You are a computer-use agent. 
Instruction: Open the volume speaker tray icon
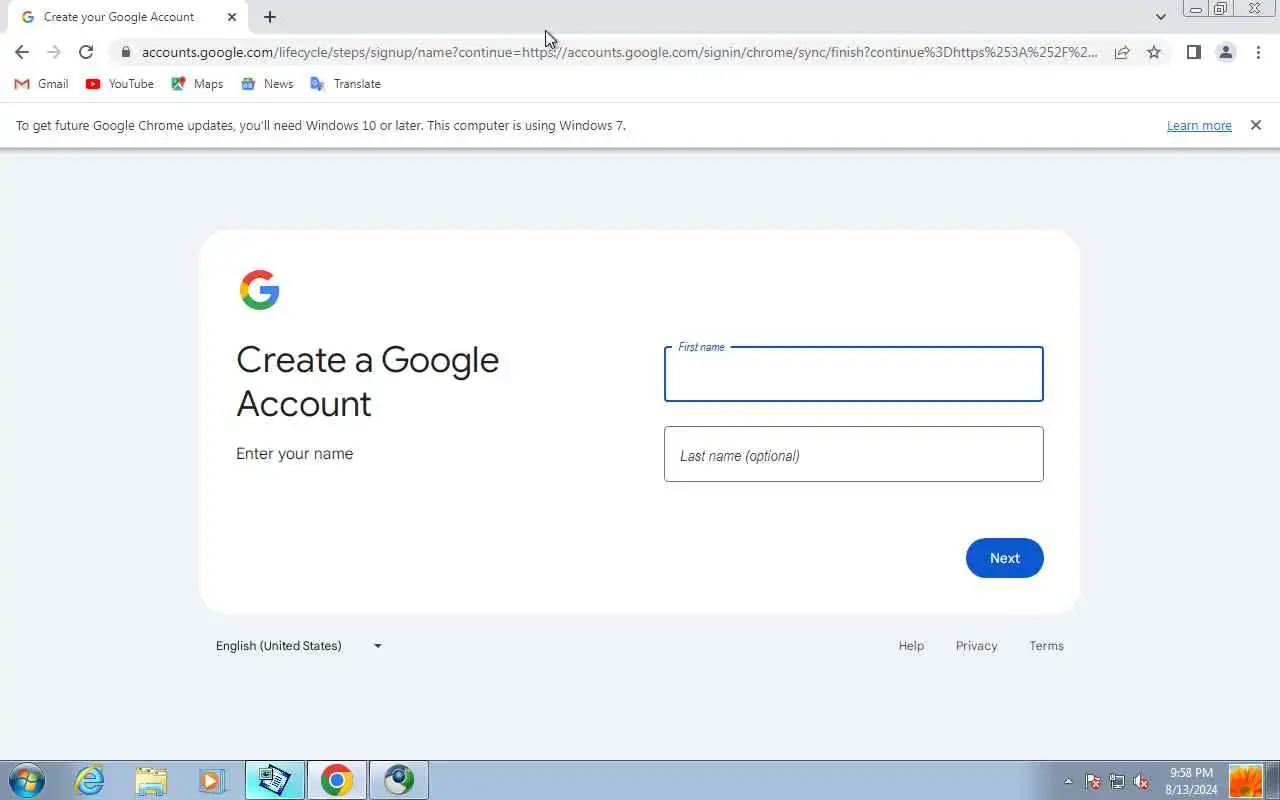pos(1142,782)
